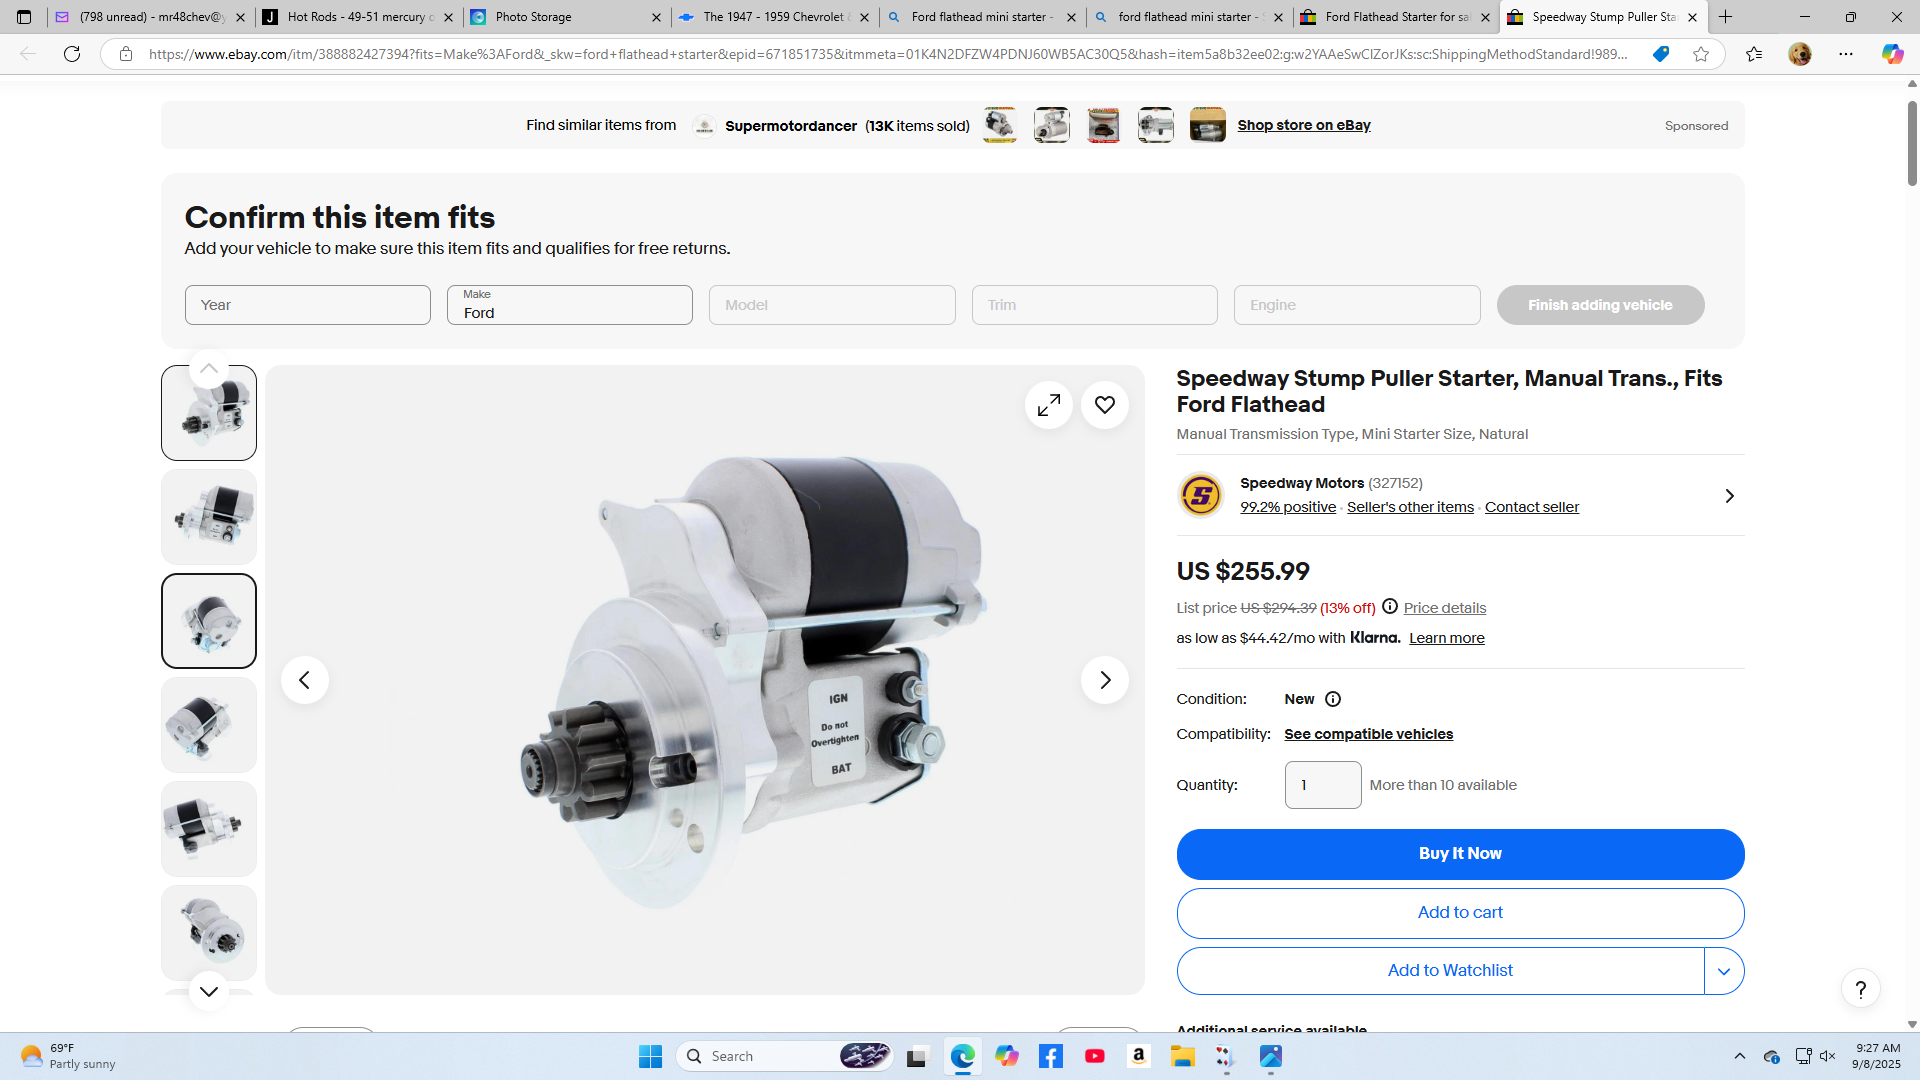Click browser favorites star icon
Screen dimensions: 1920x1080
(x=1701, y=54)
